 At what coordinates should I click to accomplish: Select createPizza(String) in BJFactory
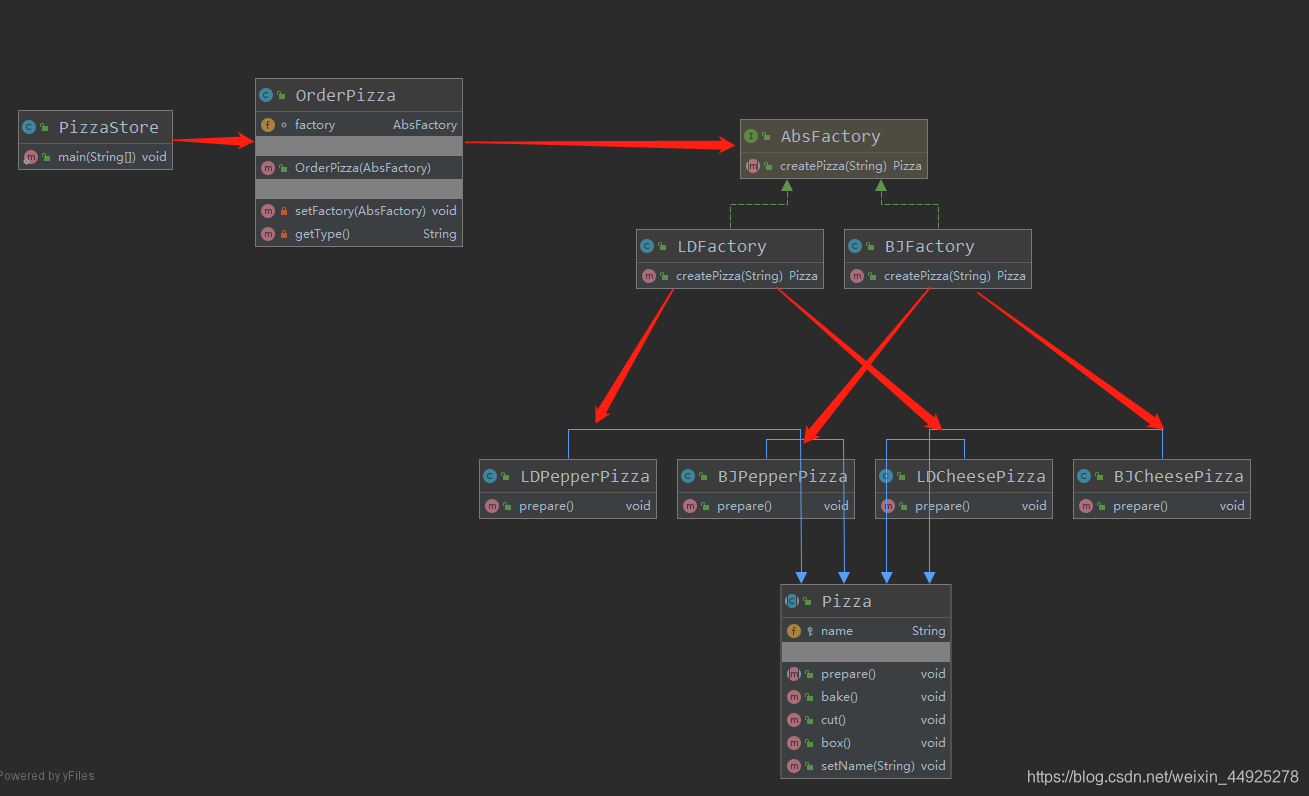click(x=938, y=276)
